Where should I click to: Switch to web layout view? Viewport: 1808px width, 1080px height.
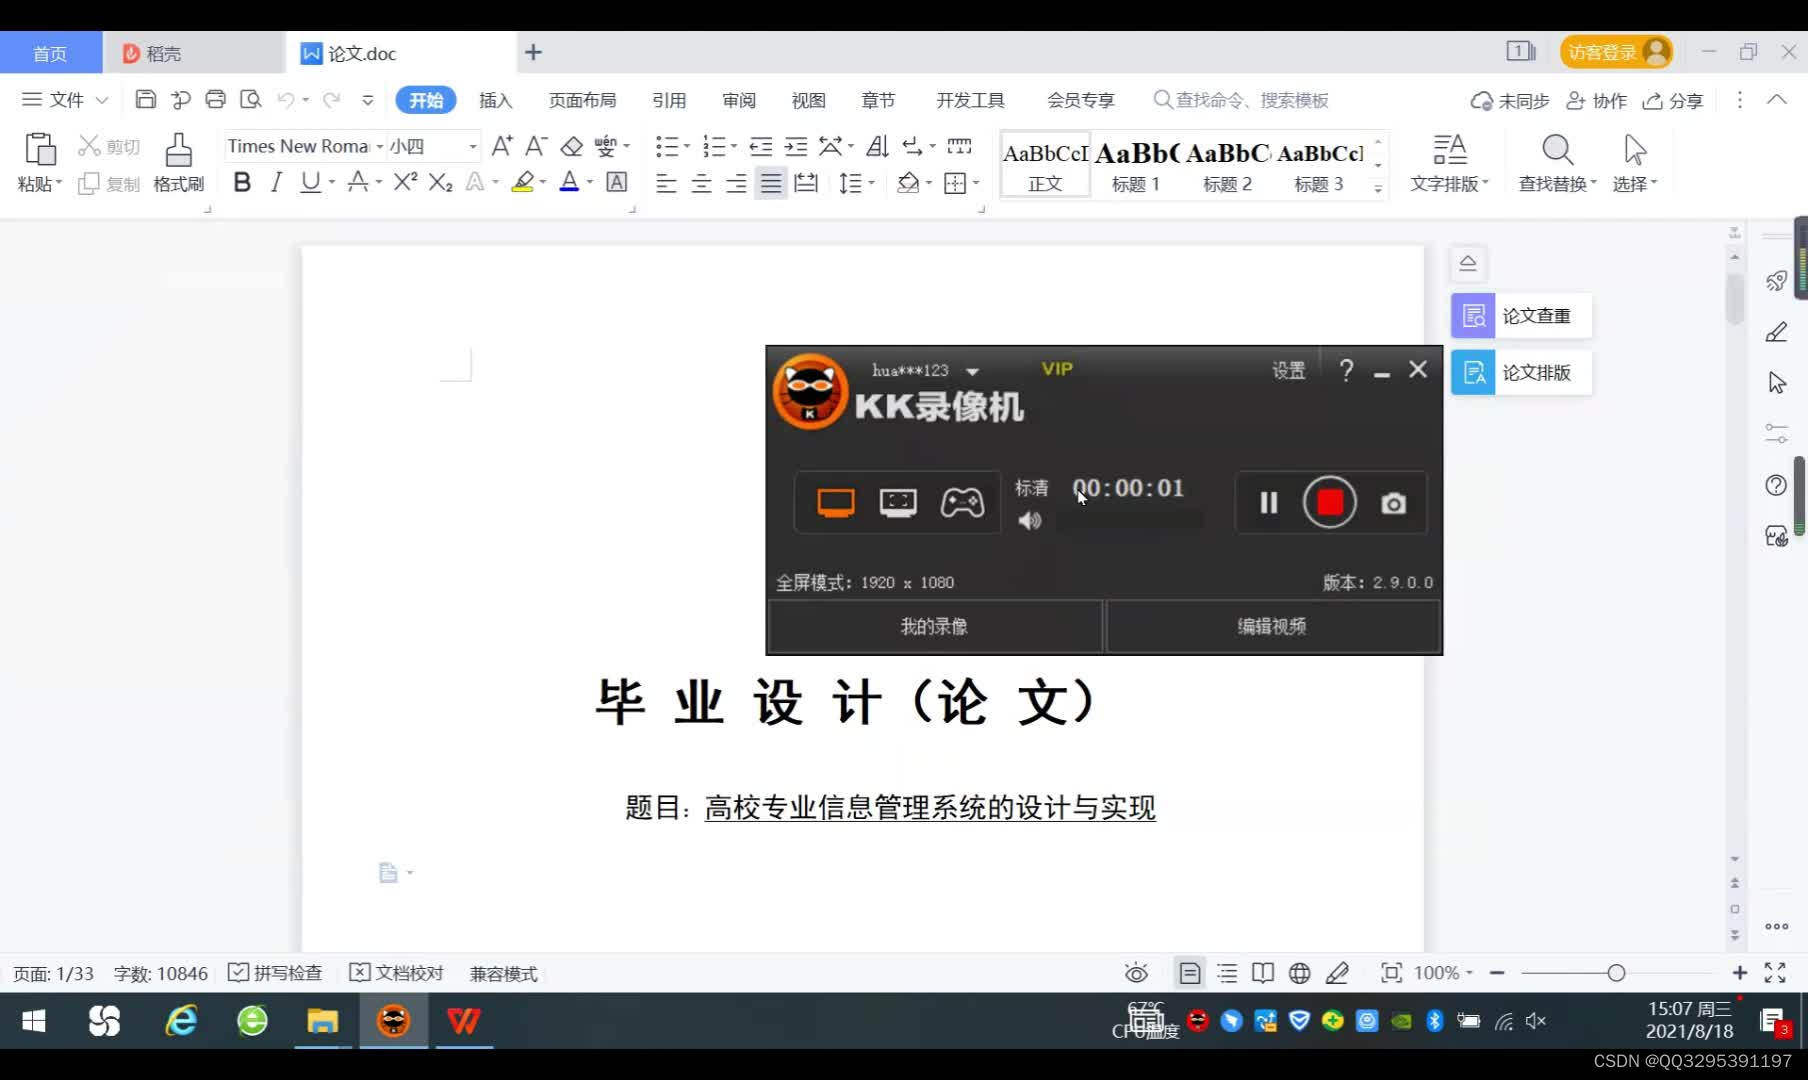pyautogui.click(x=1300, y=973)
